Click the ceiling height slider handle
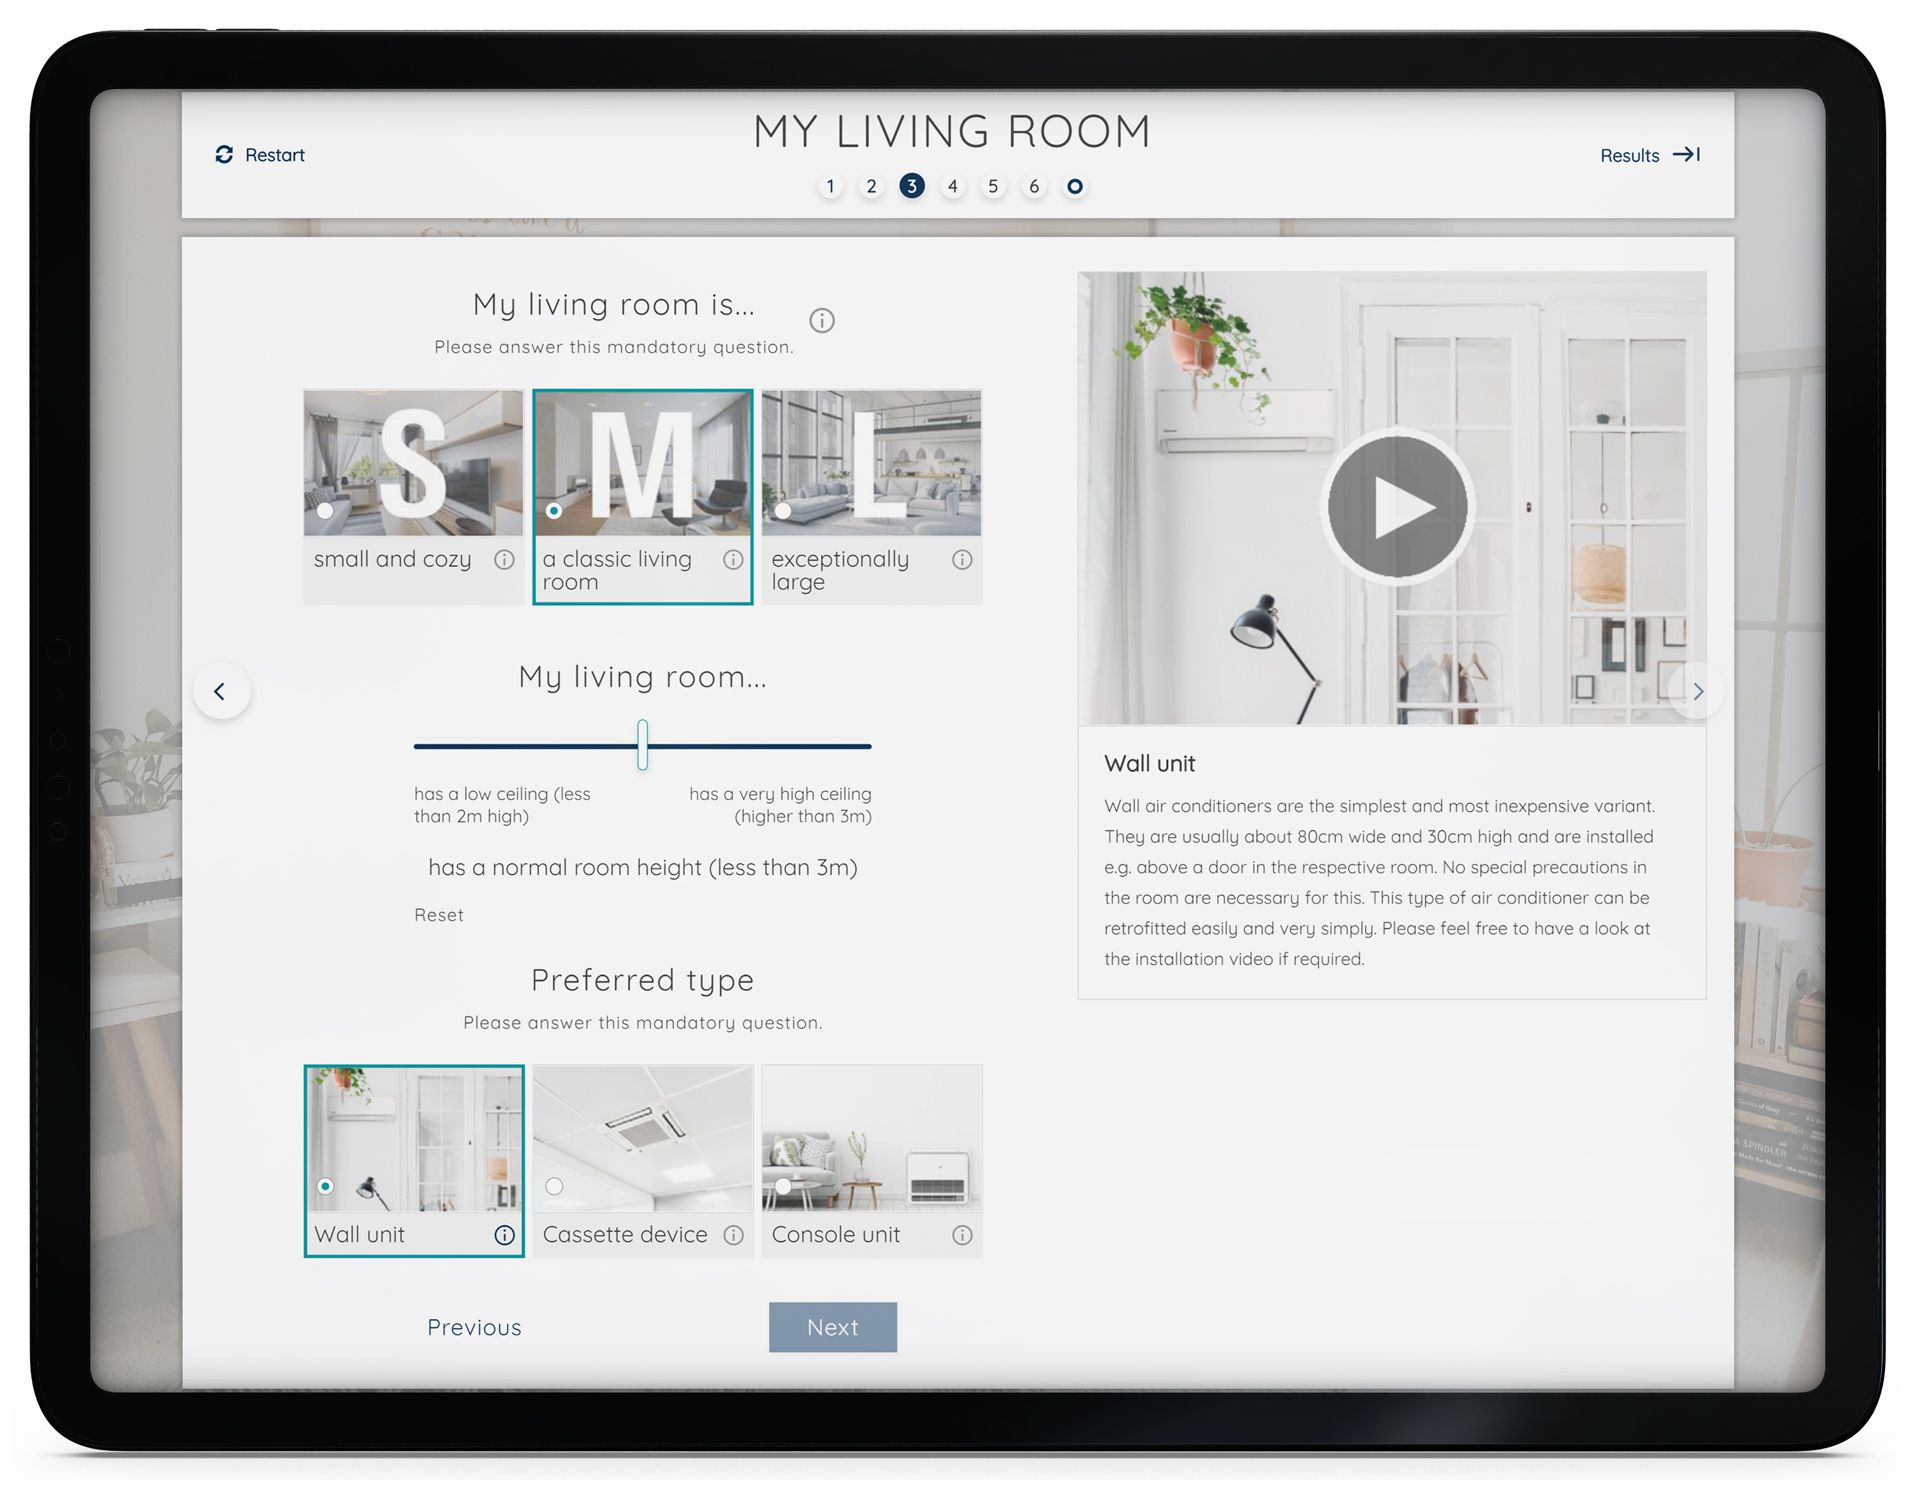Screen dimensions: 1920x1489 642,745
